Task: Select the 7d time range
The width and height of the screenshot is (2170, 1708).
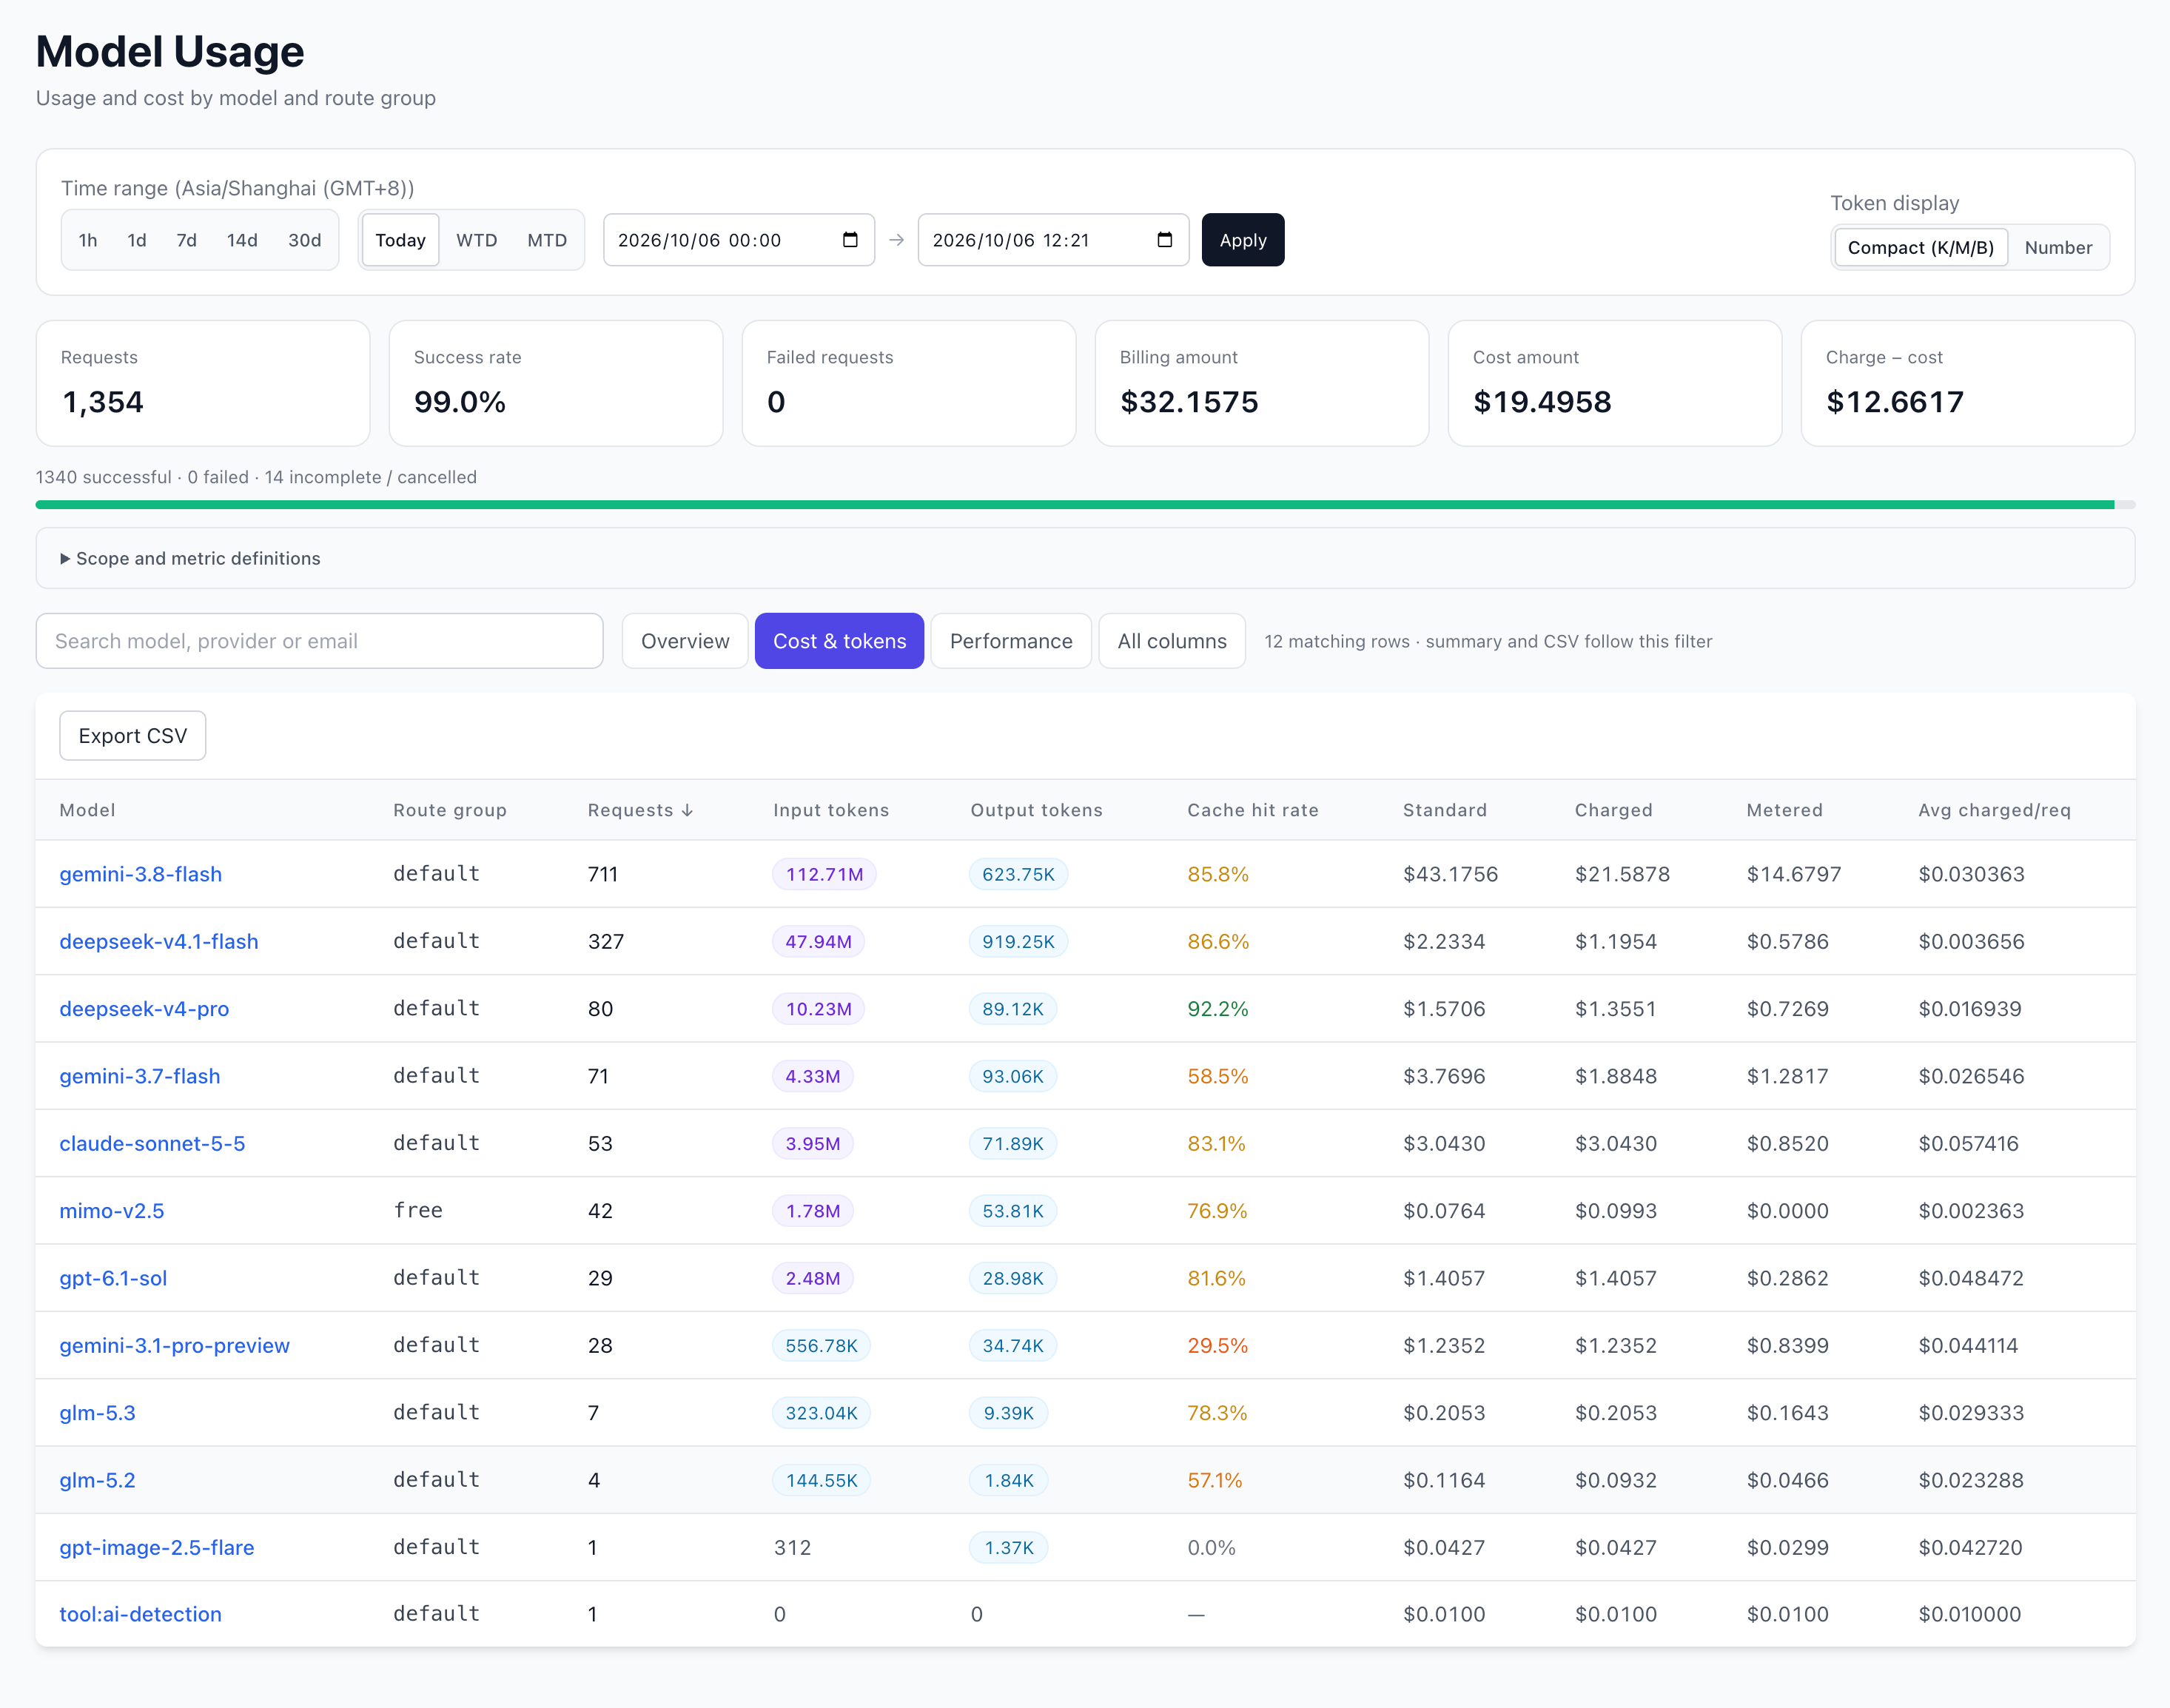Action: [x=186, y=240]
